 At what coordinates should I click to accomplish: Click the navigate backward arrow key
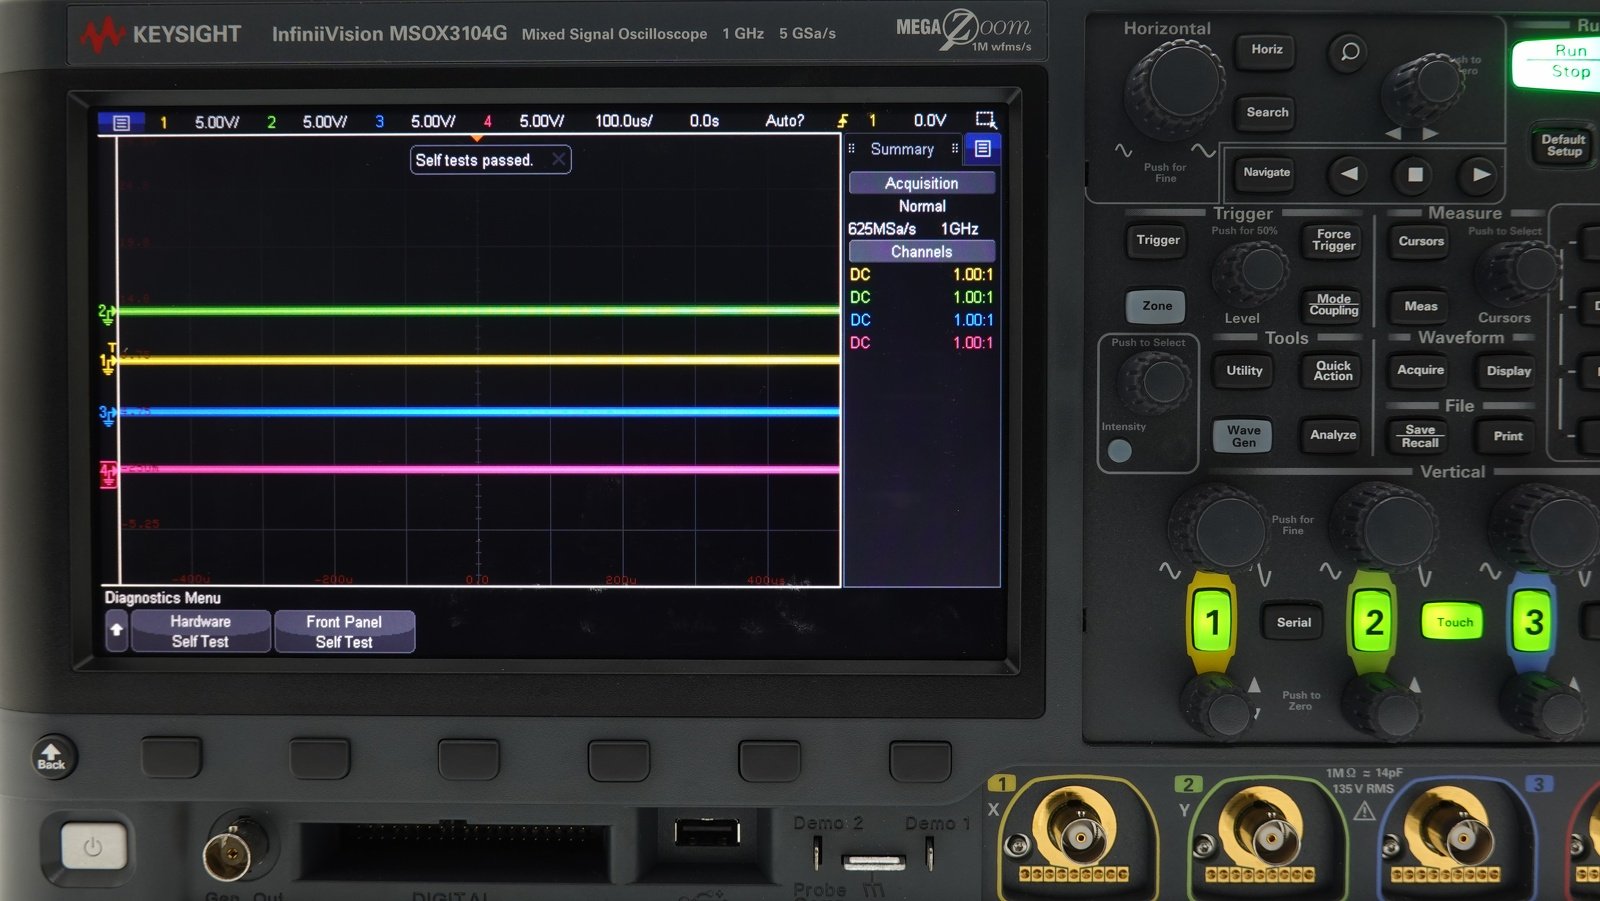[1349, 174]
